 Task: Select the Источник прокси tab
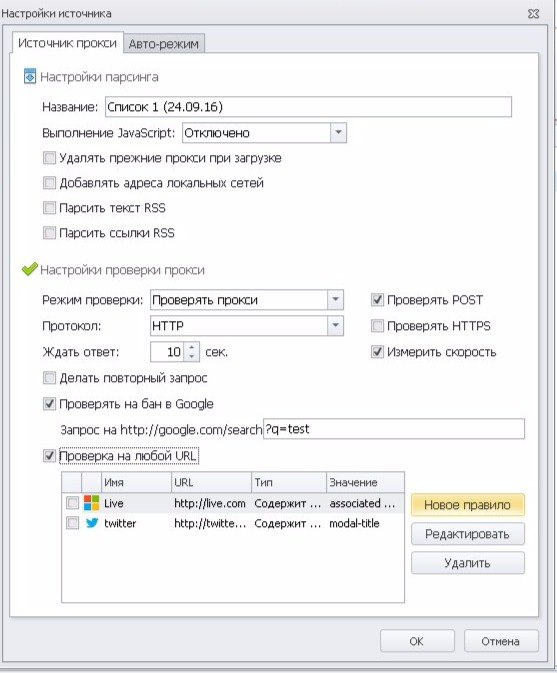click(67, 43)
